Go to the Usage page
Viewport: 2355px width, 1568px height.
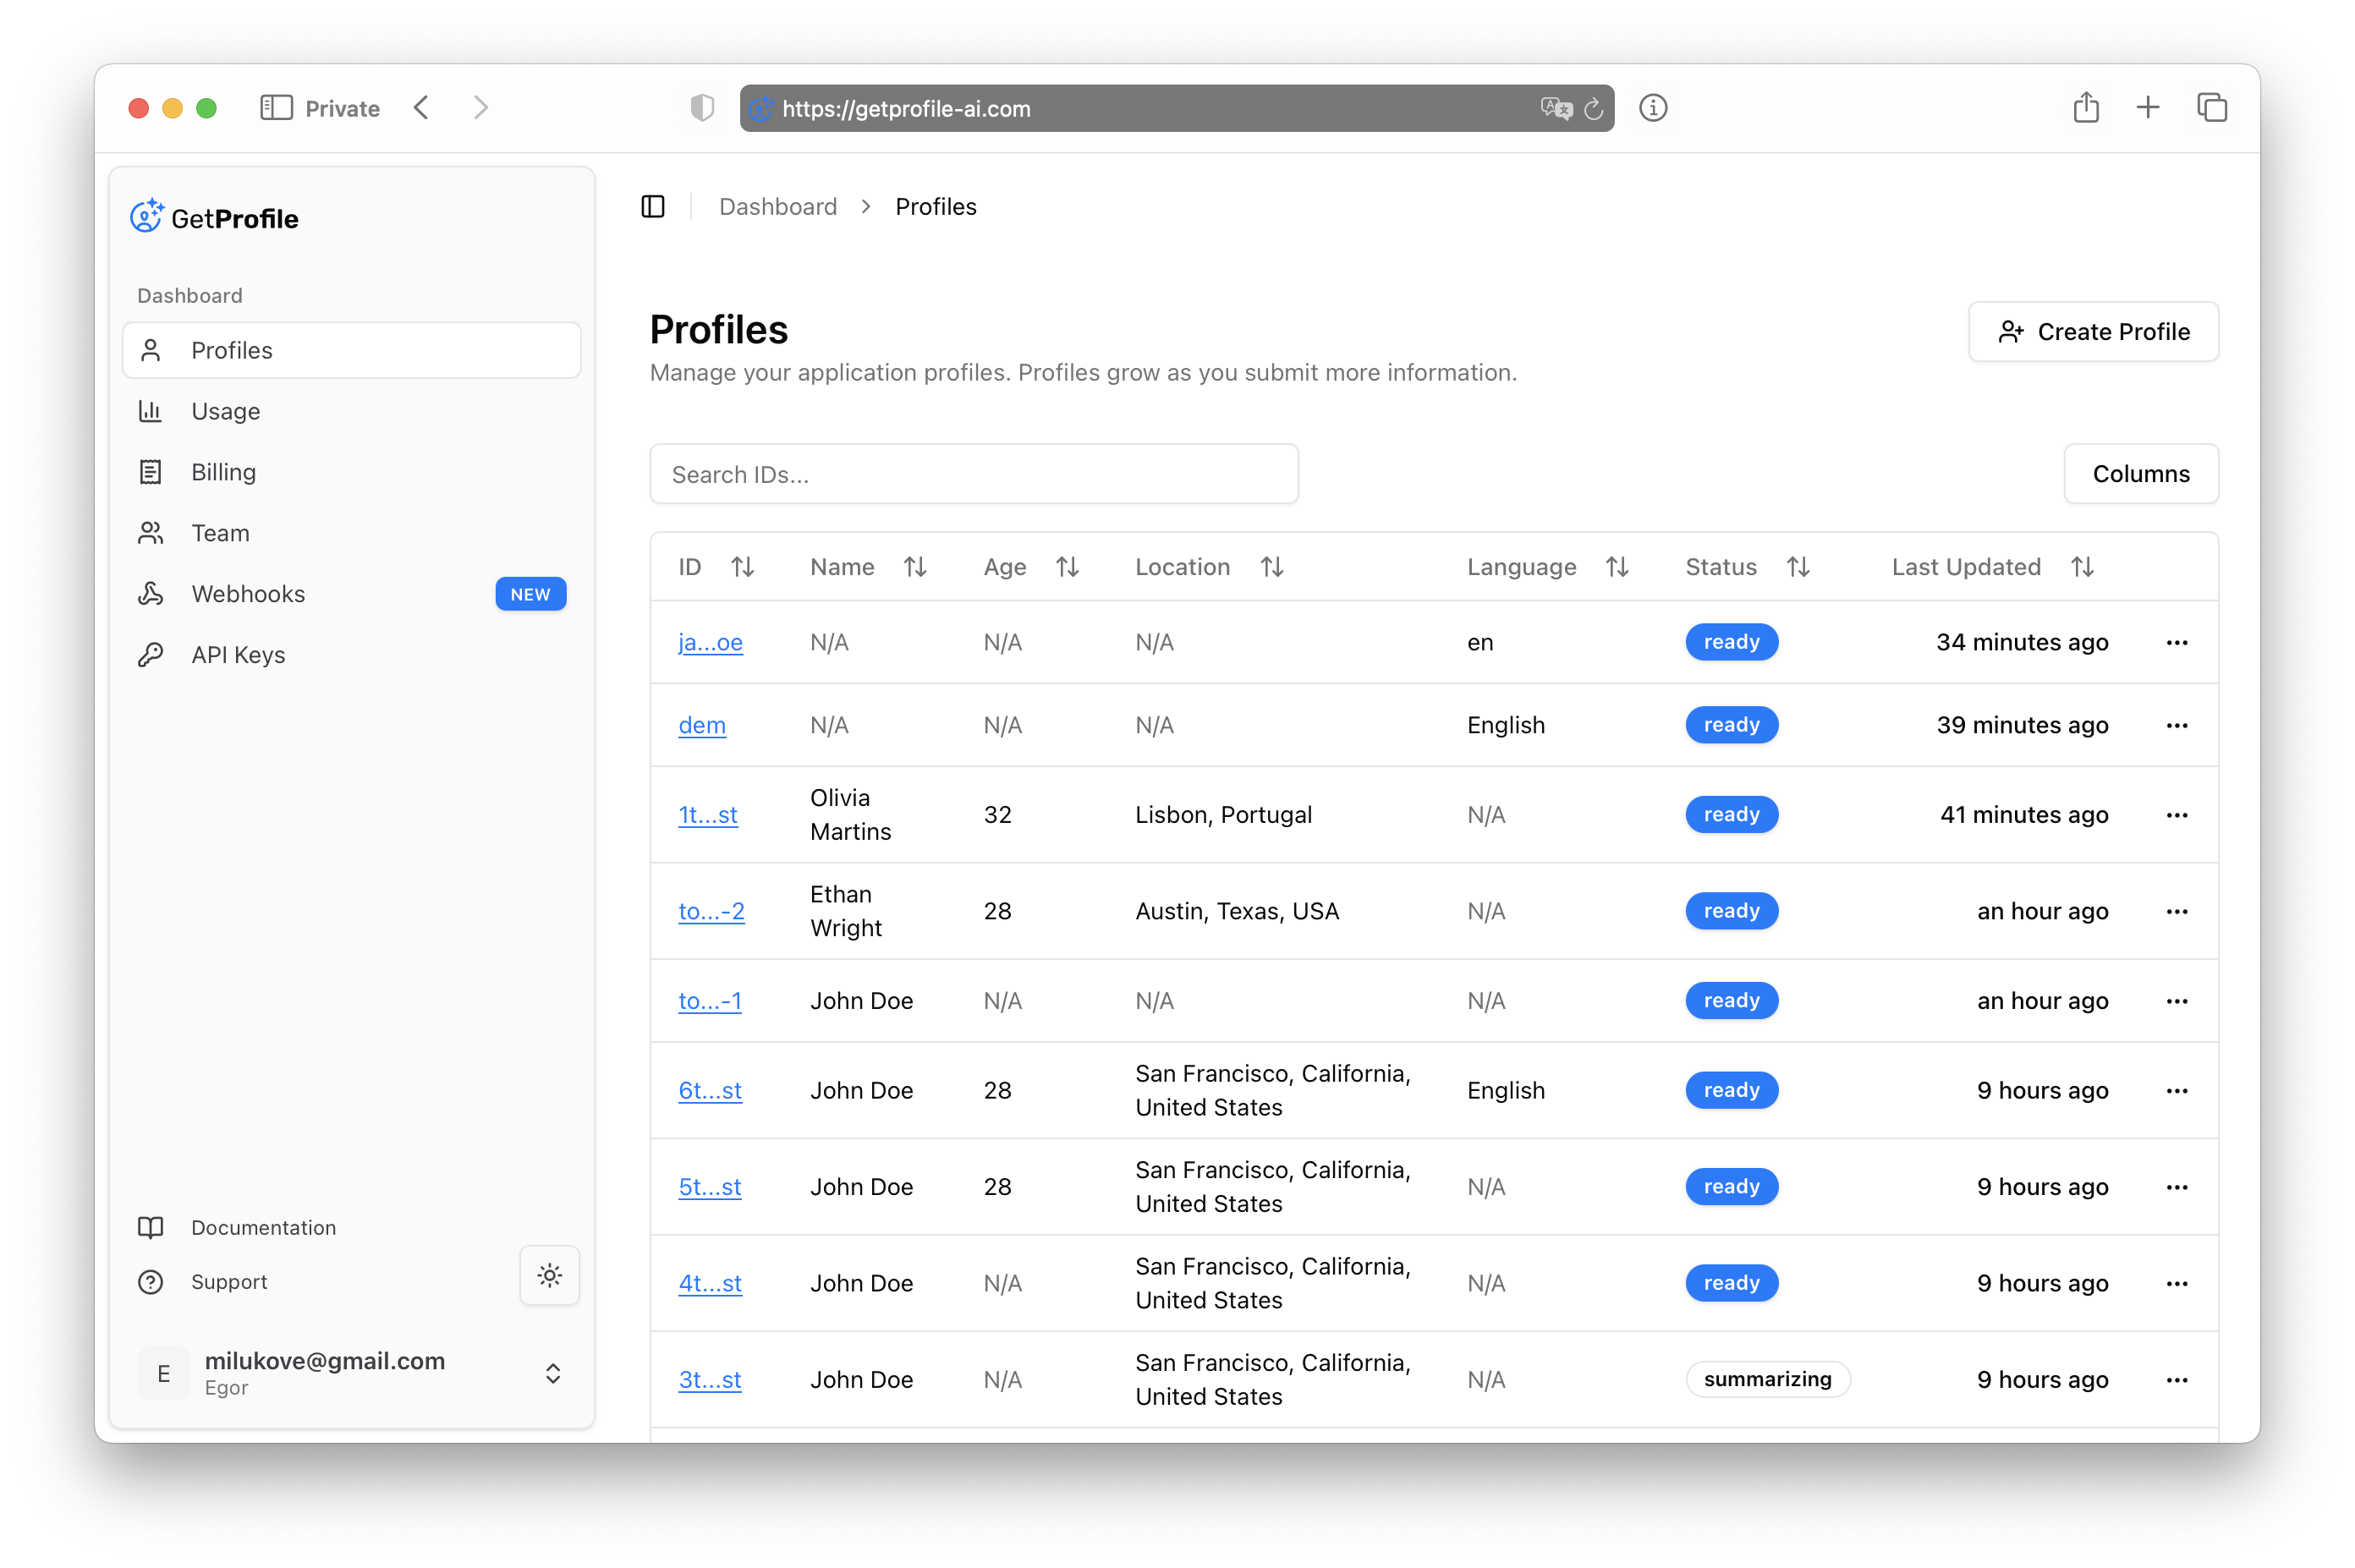click(x=225, y=411)
